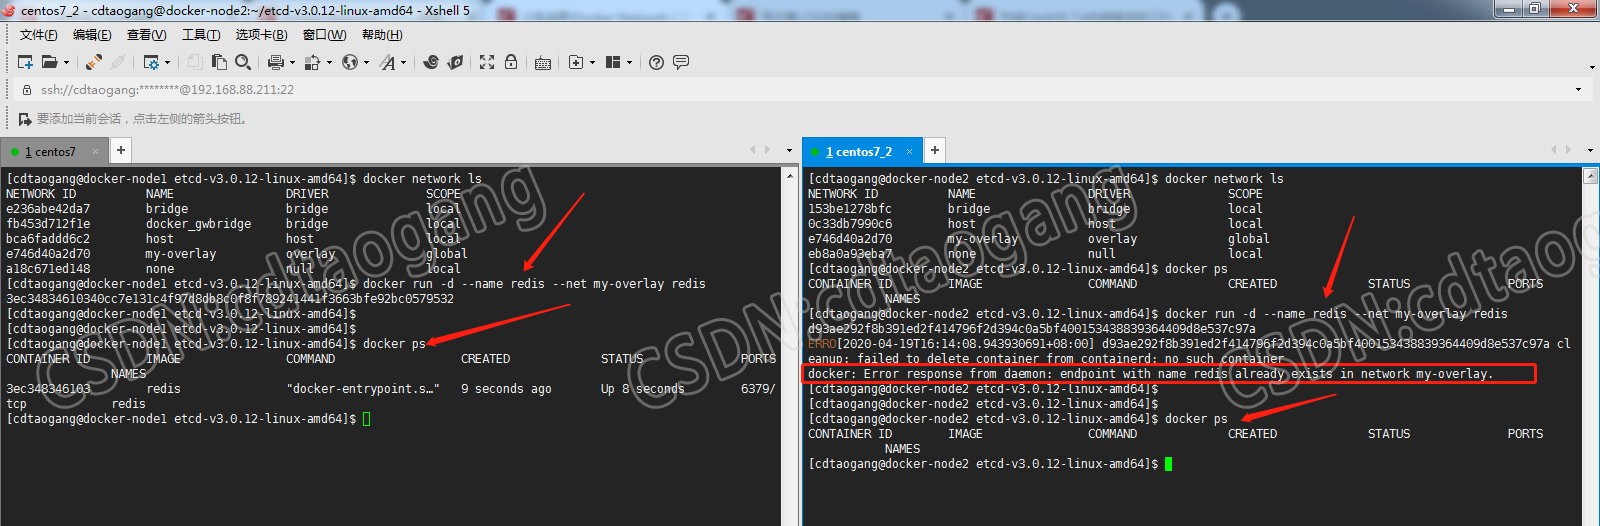1600x526 pixels.
Task: Click the Xshell app icon in title bar
Action: (9, 10)
